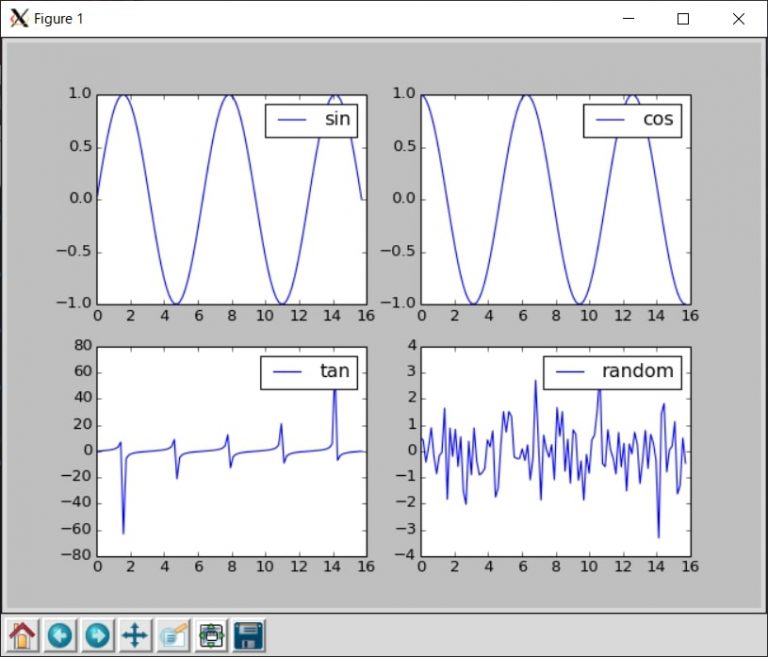Click the −80 y-axis label on tan plot

click(x=76, y=555)
